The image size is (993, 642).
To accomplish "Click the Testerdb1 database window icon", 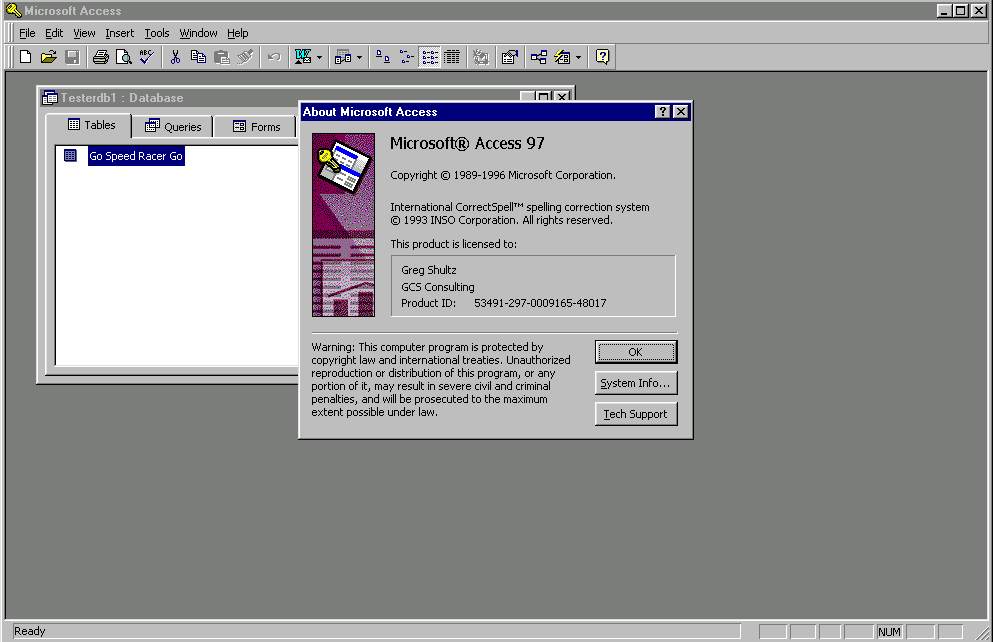I will click(x=50, y=98).
